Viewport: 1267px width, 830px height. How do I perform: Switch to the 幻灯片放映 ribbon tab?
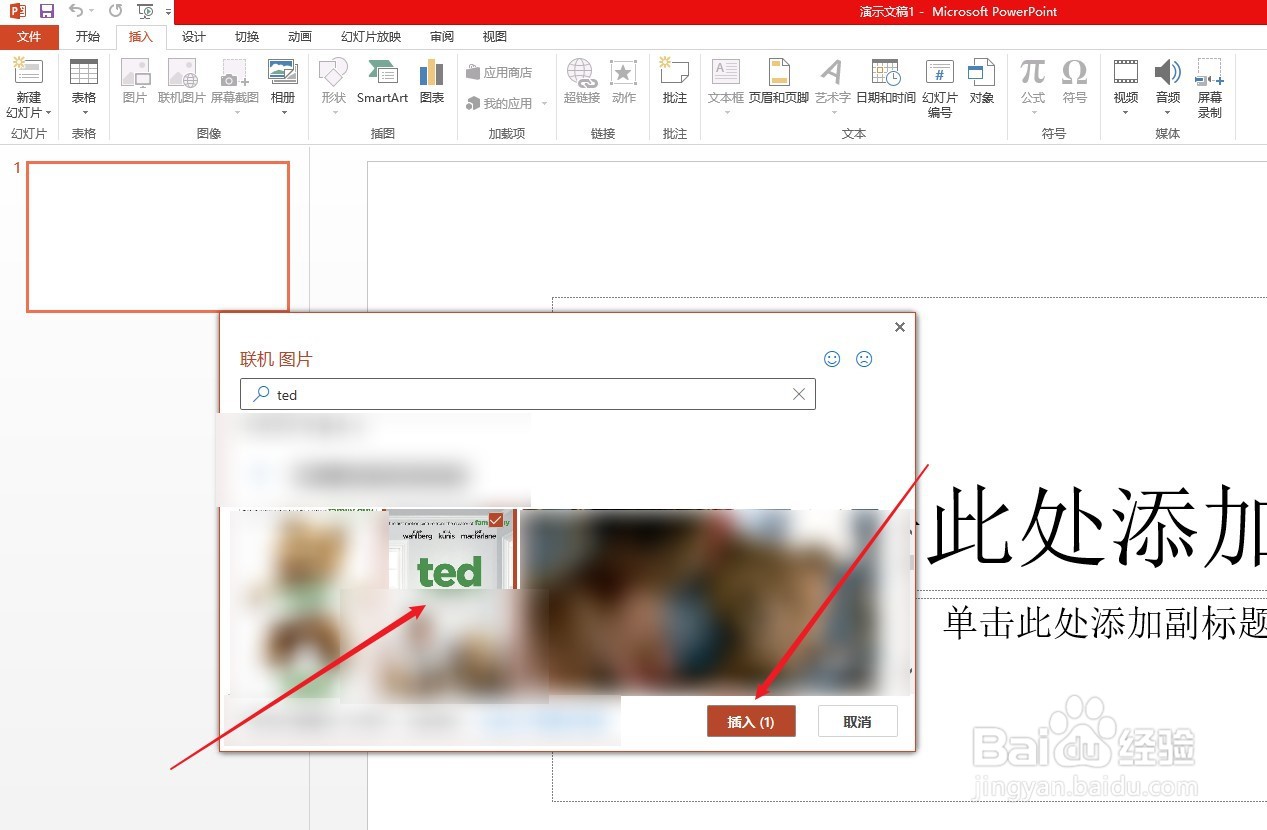(x=371, y=37)
